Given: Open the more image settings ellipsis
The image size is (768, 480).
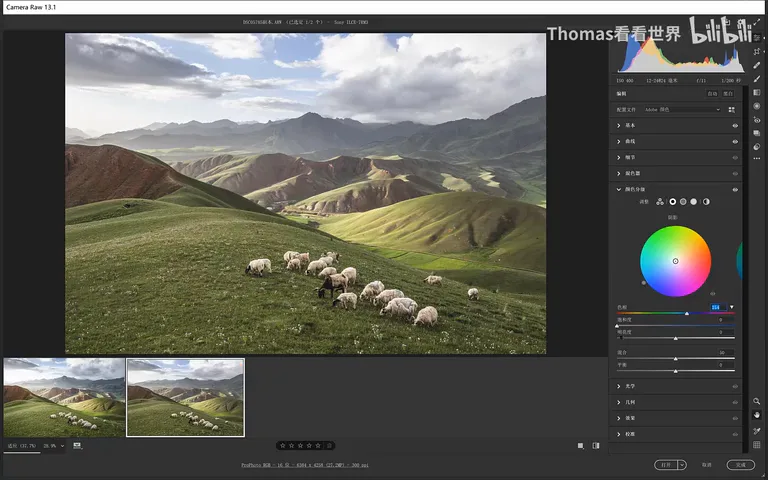Looking at the screenshot, I should (757, 158).
